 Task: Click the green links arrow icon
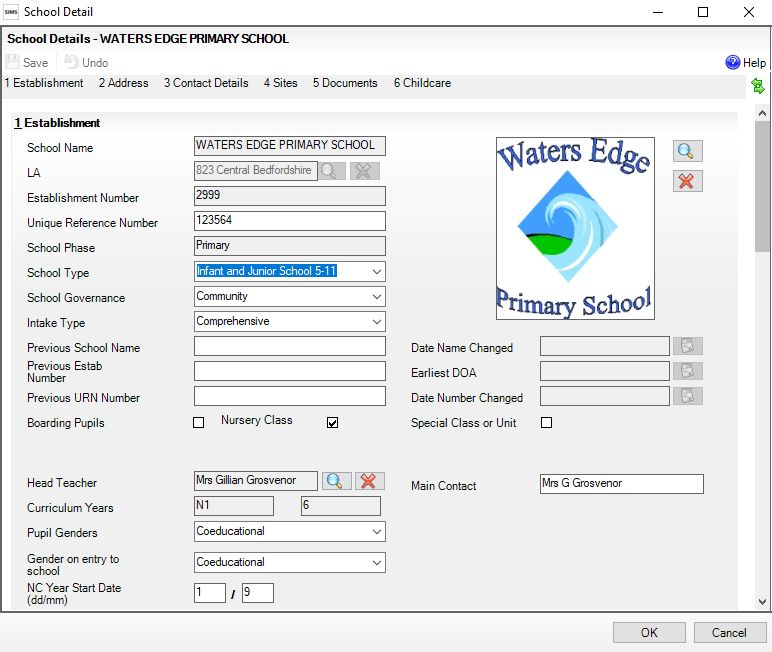758,86
